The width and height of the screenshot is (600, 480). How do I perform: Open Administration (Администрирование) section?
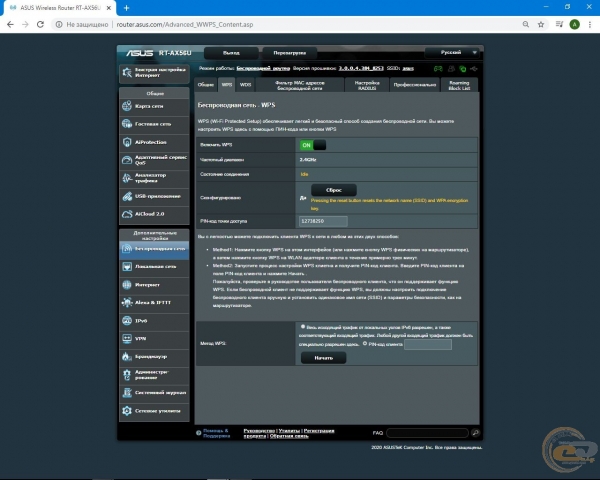tap(154, 375)
